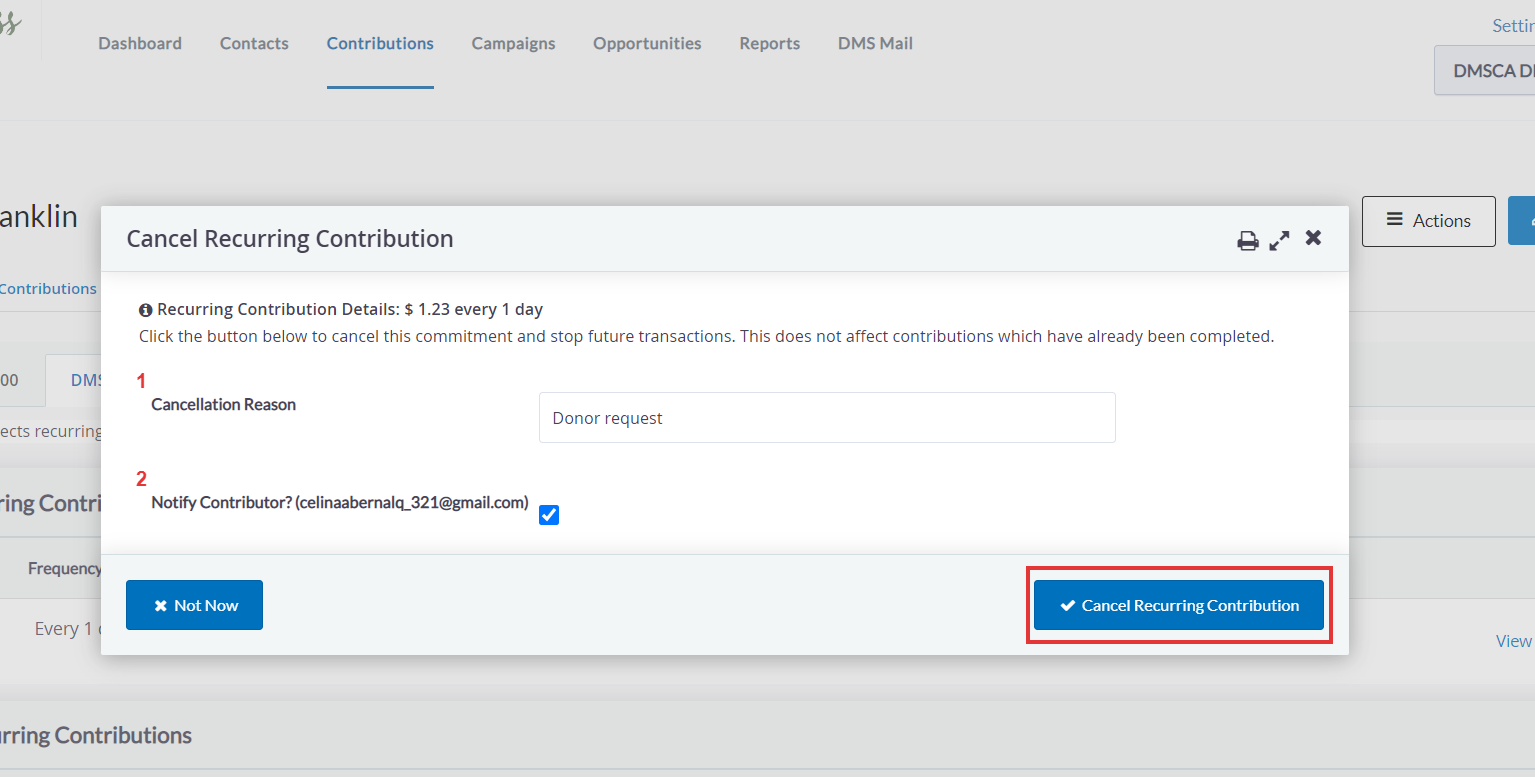
Task: Click the Settings link at top right
Action: [x=1512, y=26]
